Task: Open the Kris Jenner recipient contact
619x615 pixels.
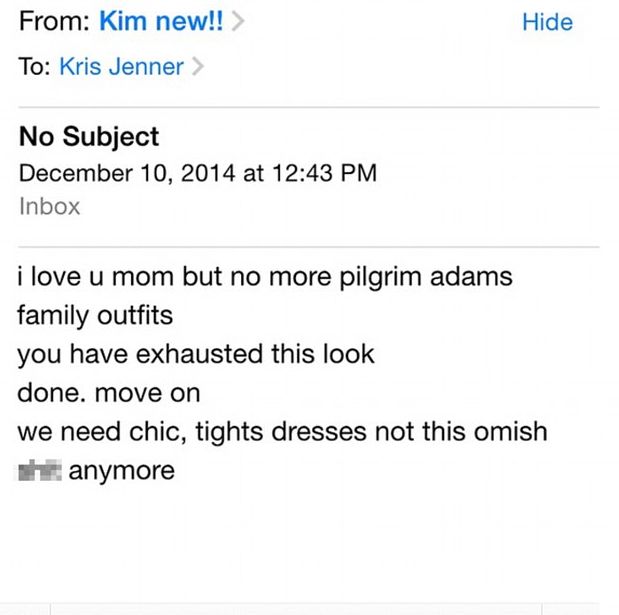Action: [x=121, y=68]
